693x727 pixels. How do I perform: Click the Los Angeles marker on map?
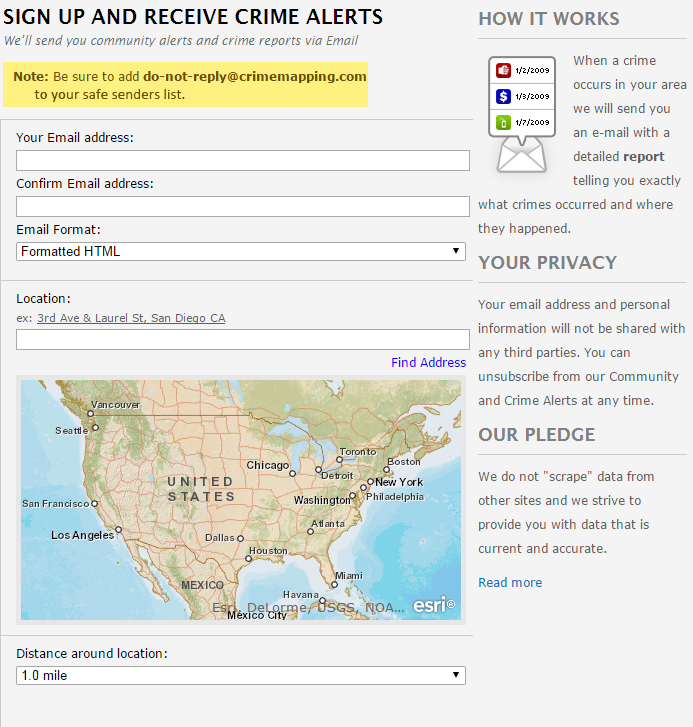coord(119,529)
